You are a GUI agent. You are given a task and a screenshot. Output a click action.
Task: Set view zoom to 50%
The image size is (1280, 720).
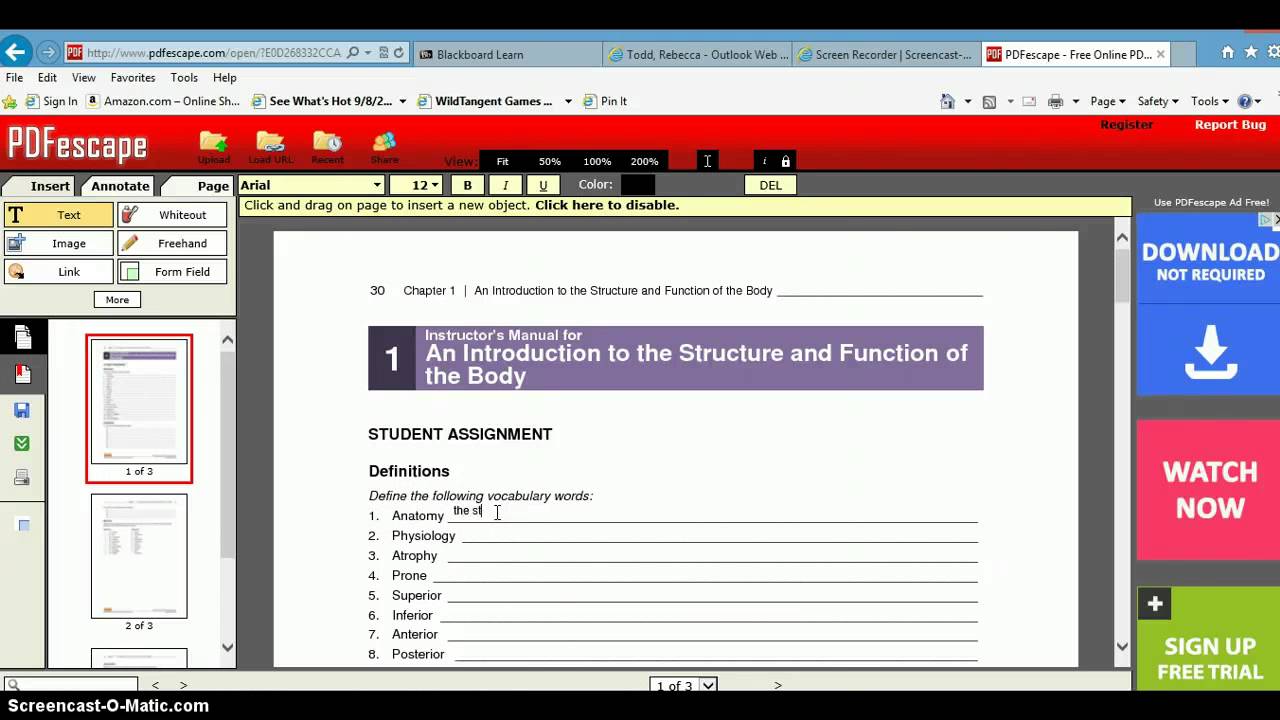[x=550, y=161]
